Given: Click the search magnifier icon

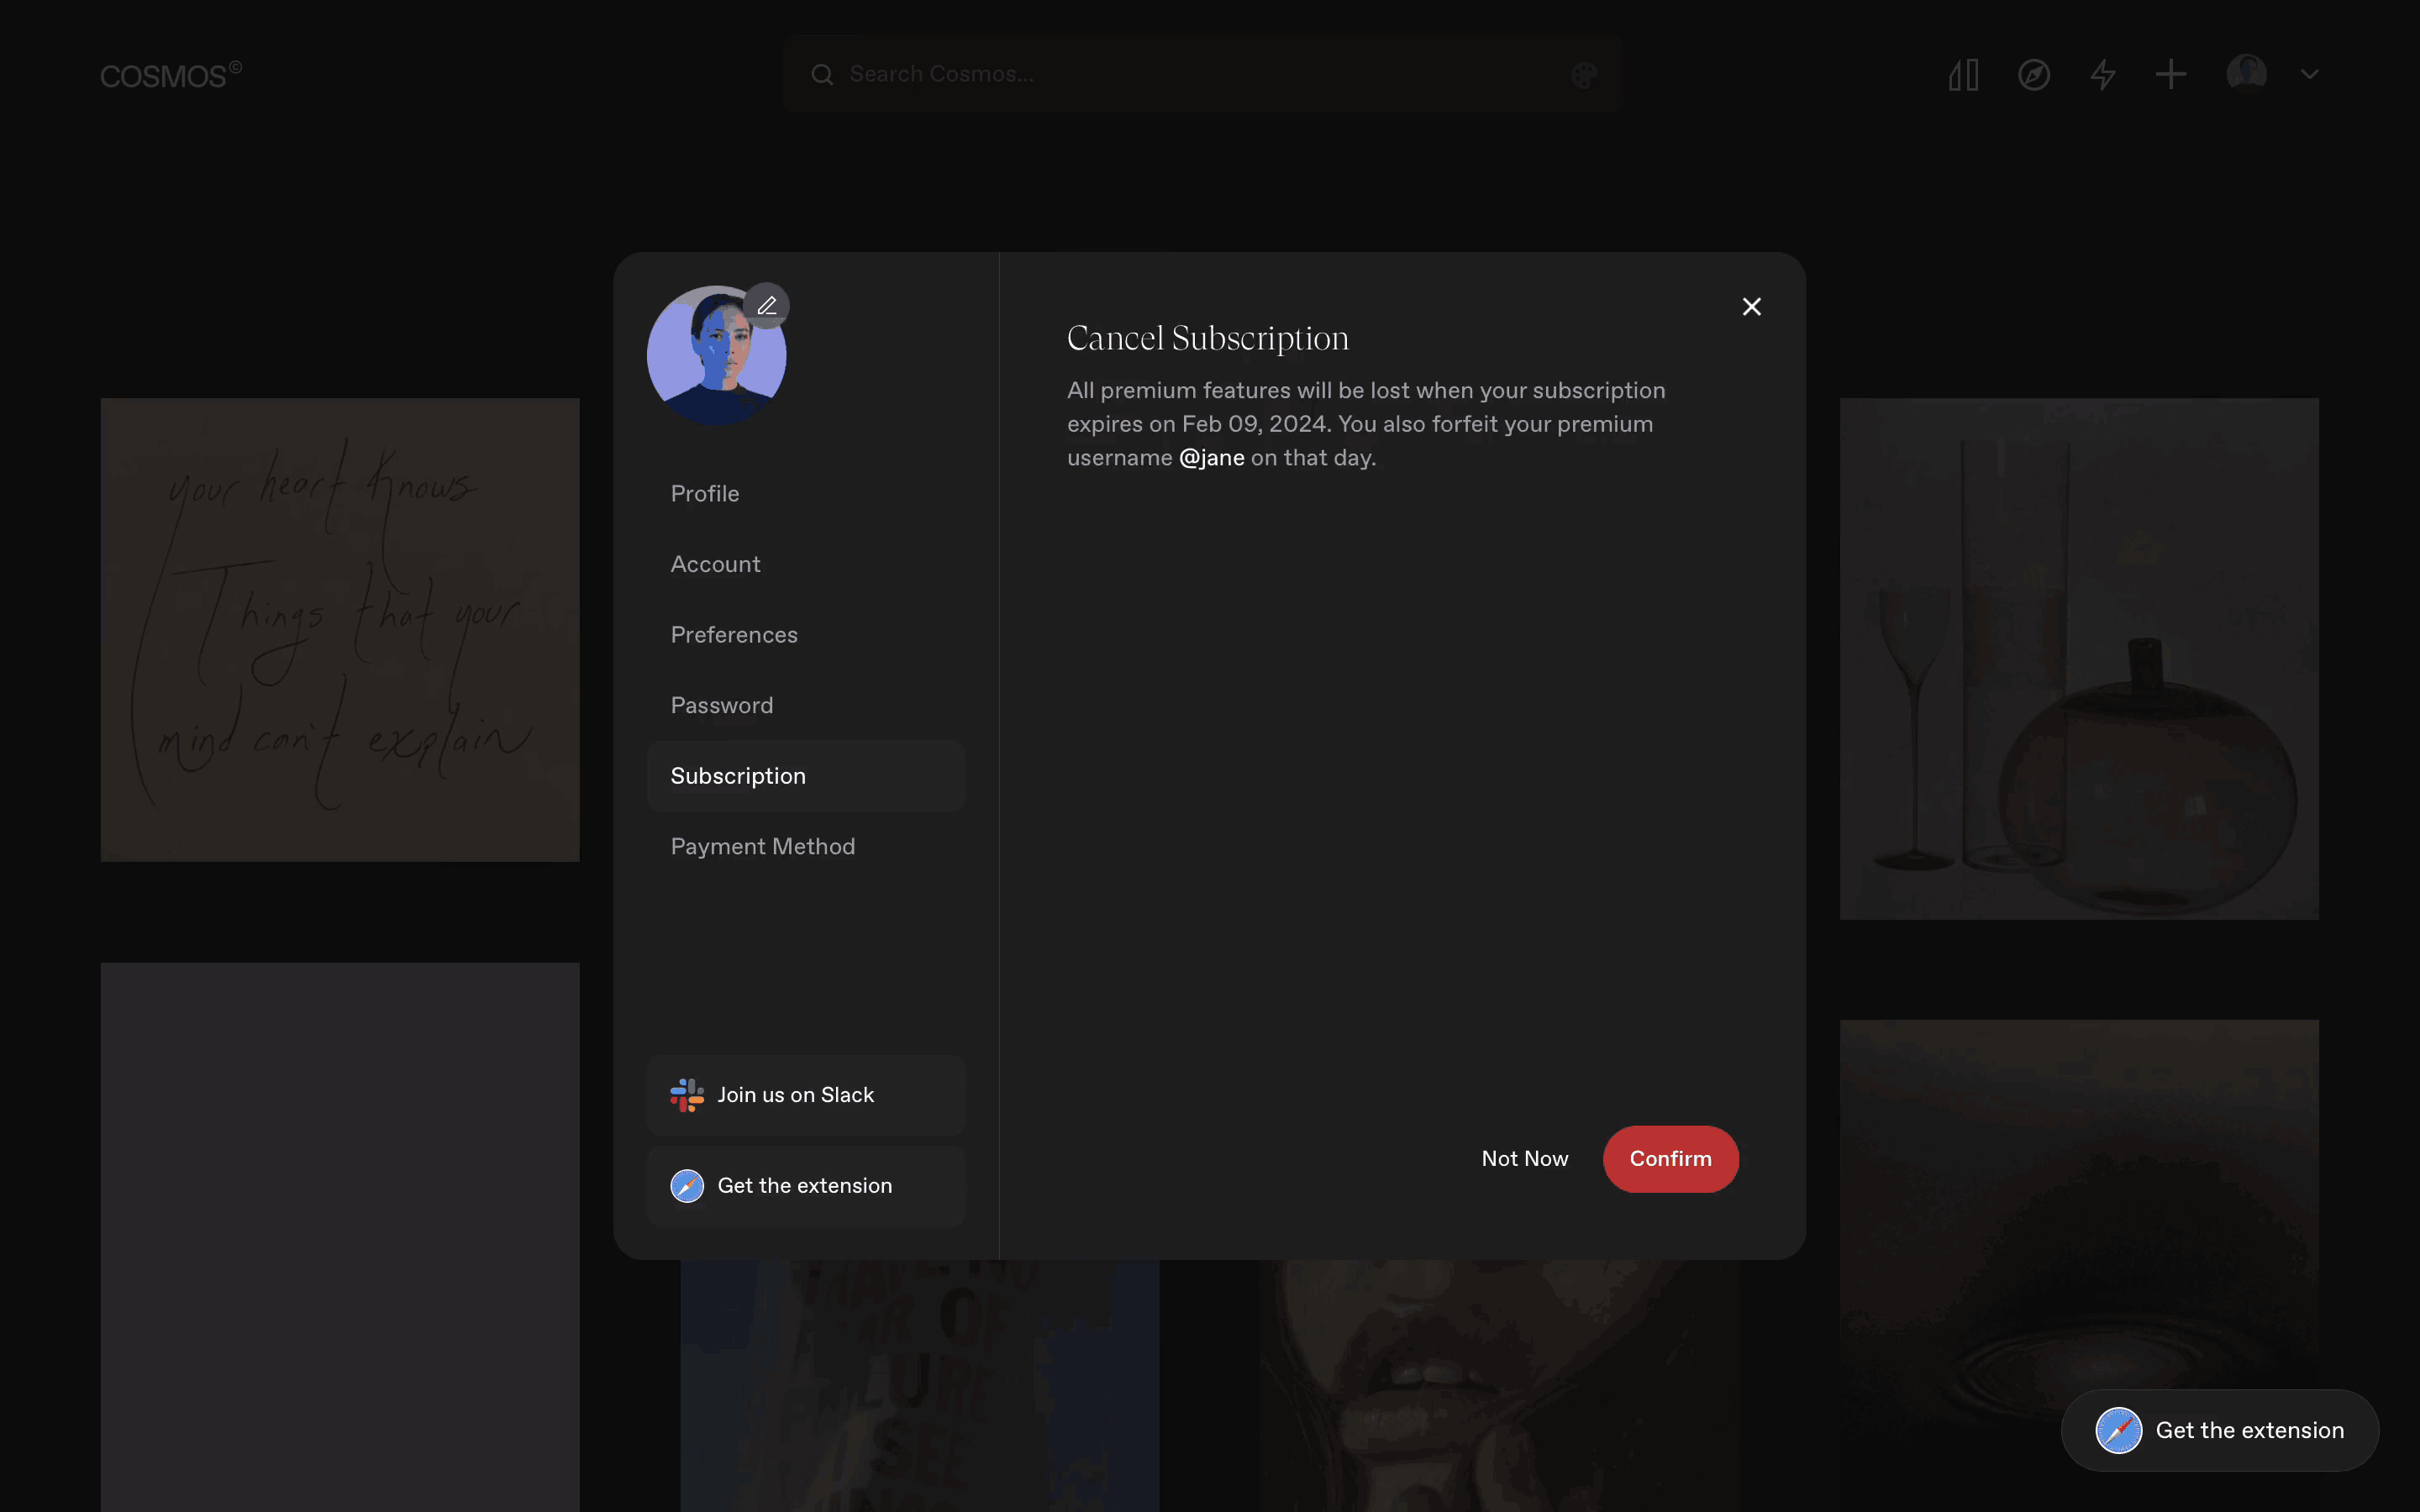Looking at the screenshot, I should (x=822, y=75).
